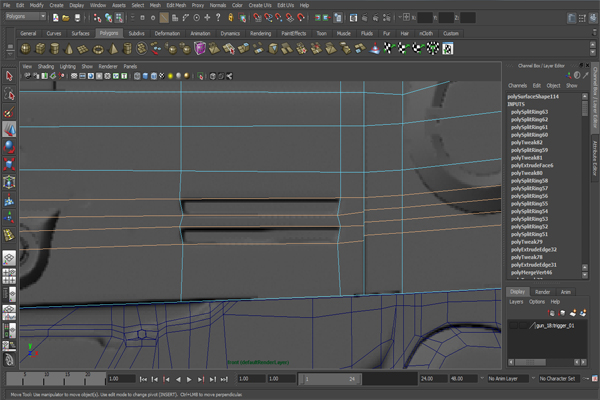Screen dimensions: 600x400
Task: Toggle viewport wireframe display icon
Action: coord(137,76)
